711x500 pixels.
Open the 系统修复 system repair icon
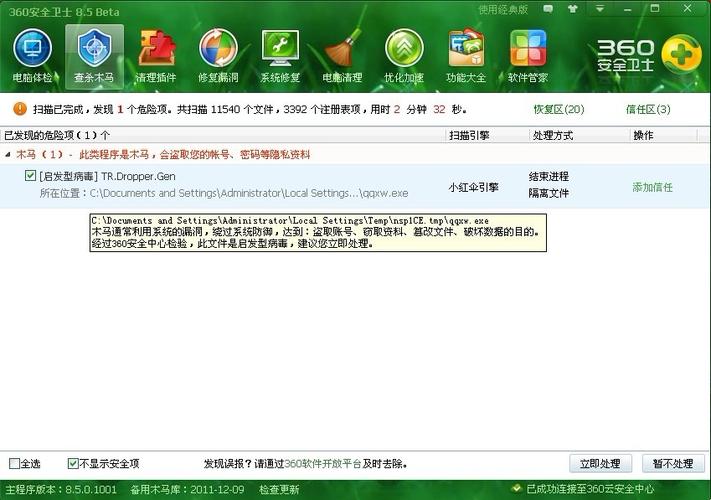tap(280, 55)
